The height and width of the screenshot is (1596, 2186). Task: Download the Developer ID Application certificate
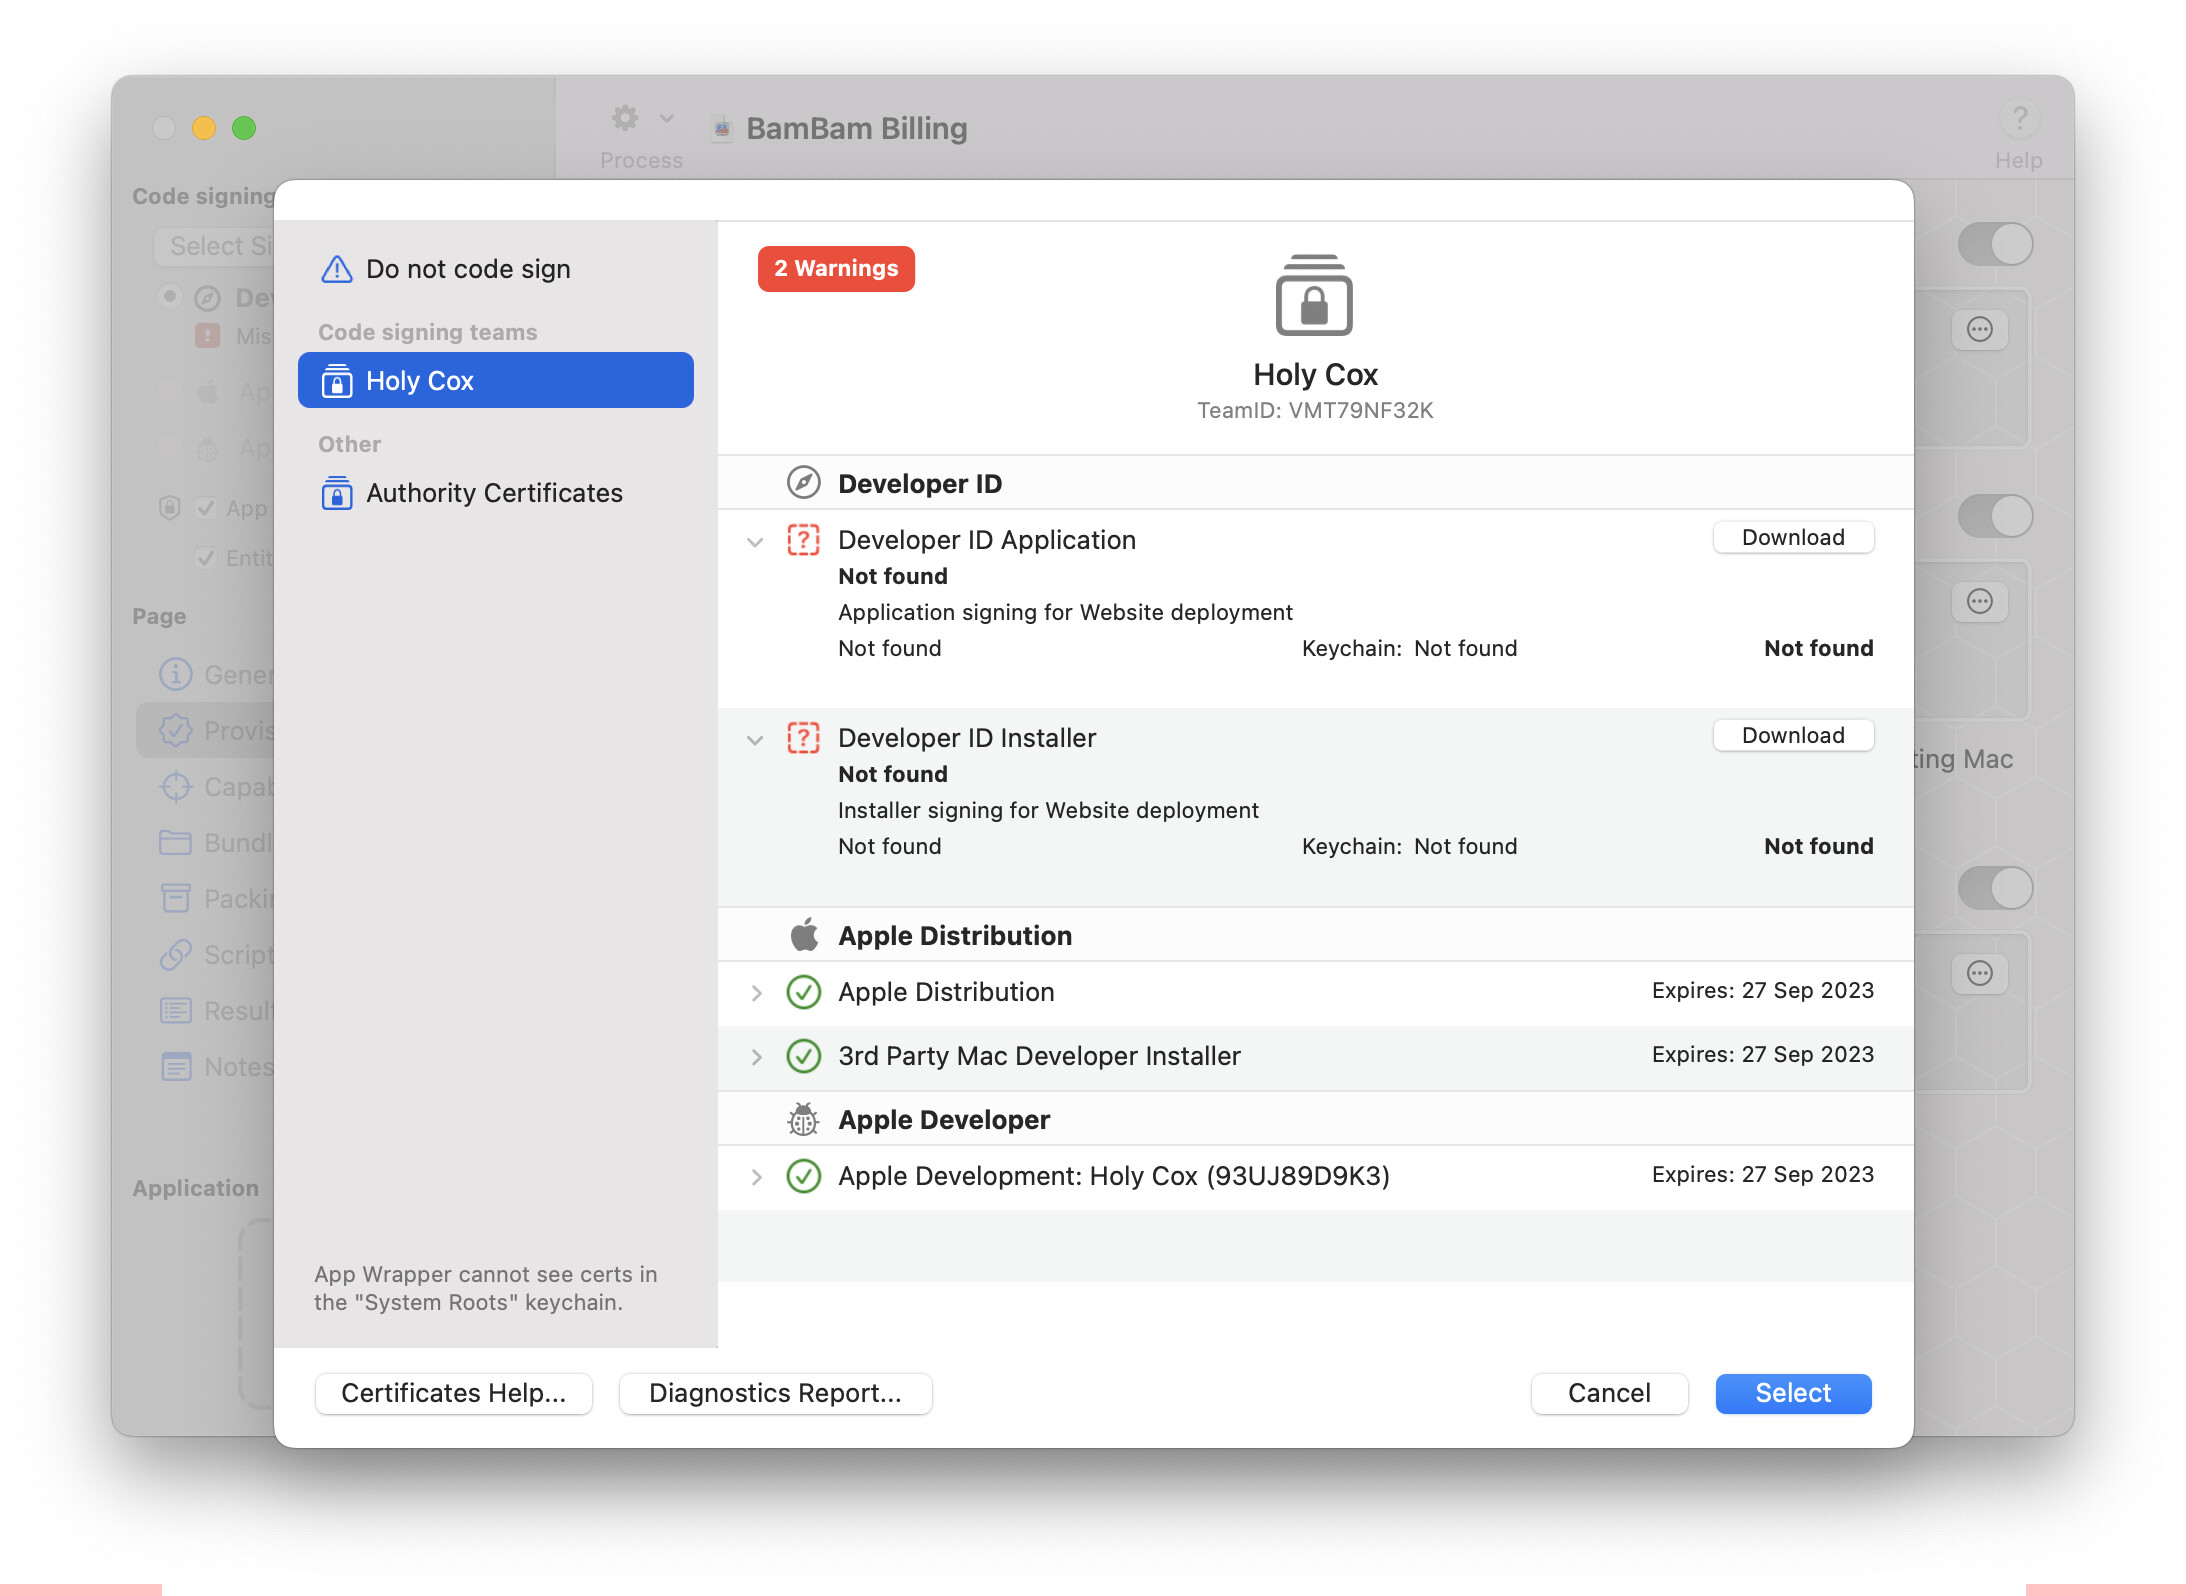tap(1793, 537)
